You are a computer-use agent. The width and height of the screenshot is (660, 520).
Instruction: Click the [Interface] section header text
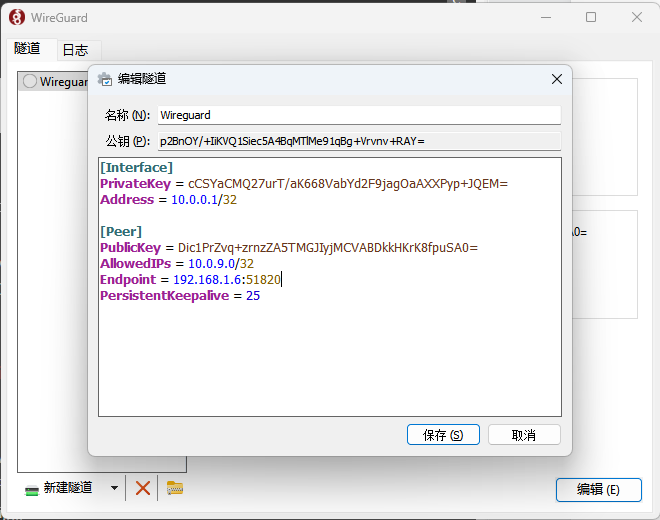point(136,168)
